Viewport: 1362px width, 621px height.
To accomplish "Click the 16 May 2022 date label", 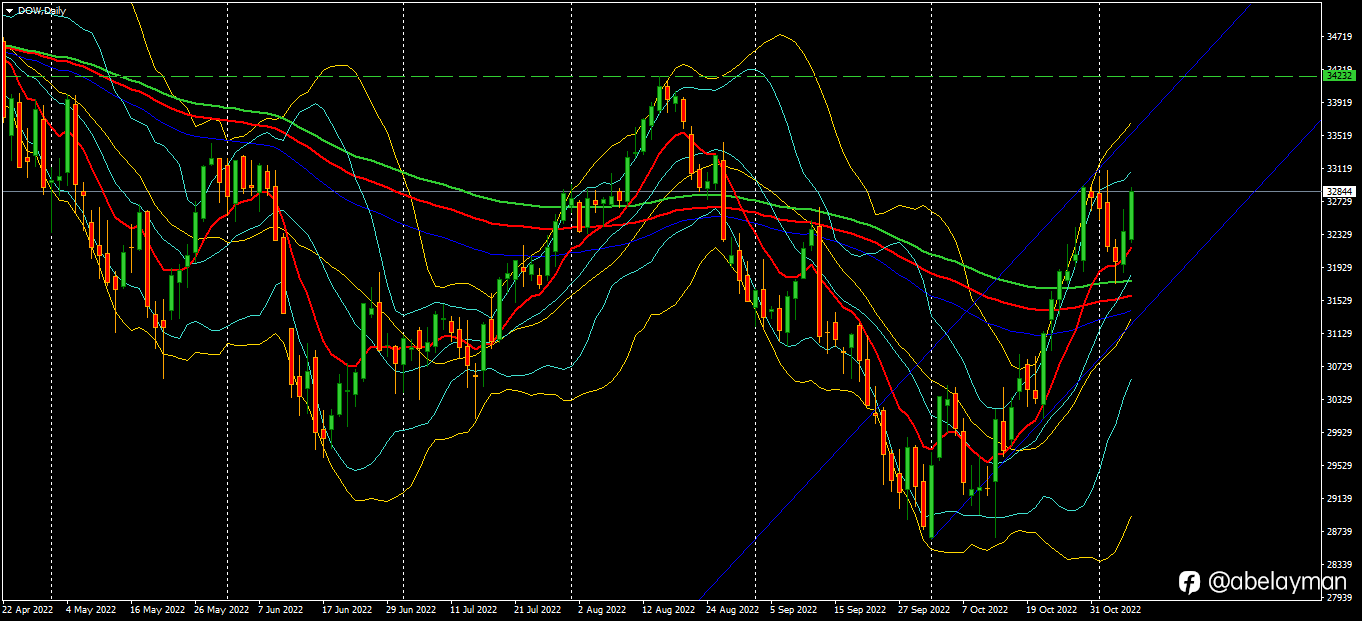I will [157, 608].
